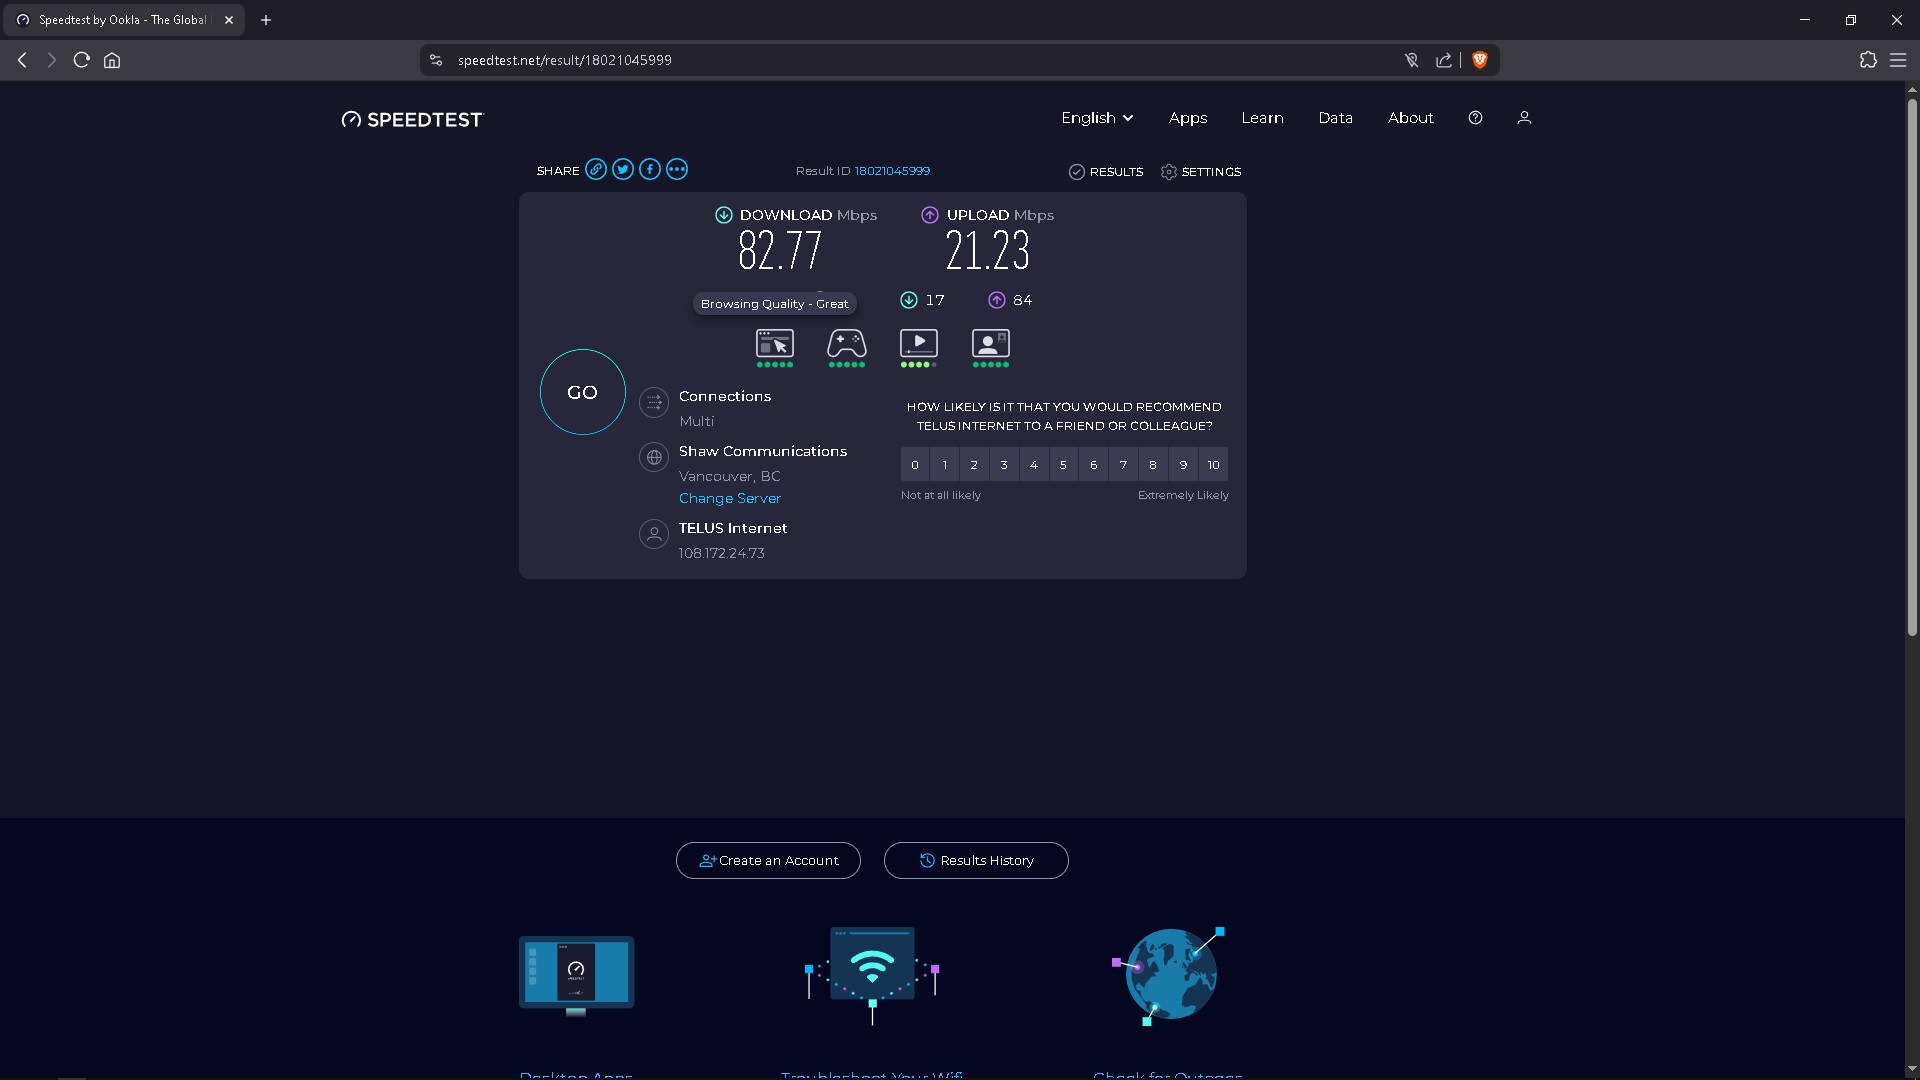Open the Learn menu
Image resolution: width=1920 pixels, height=1080 pixels.
click(1262, 118)
